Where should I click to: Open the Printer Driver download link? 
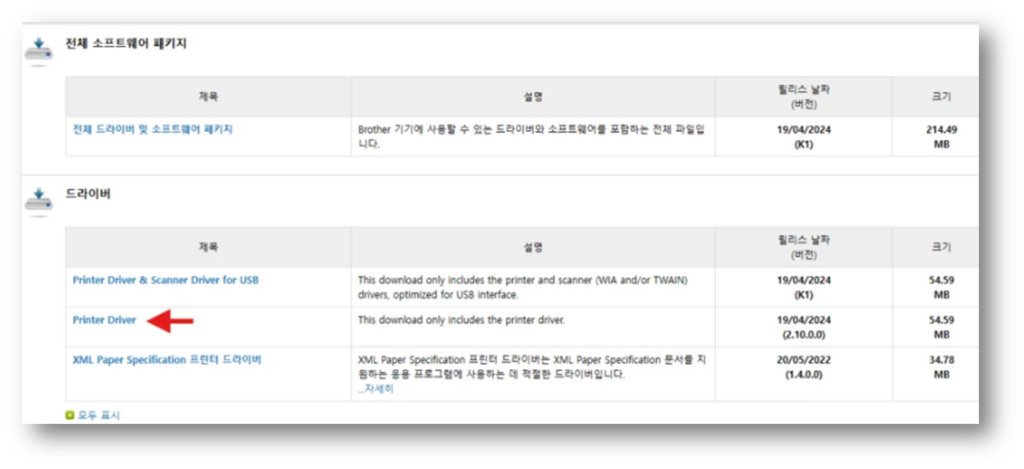point(104,320)
